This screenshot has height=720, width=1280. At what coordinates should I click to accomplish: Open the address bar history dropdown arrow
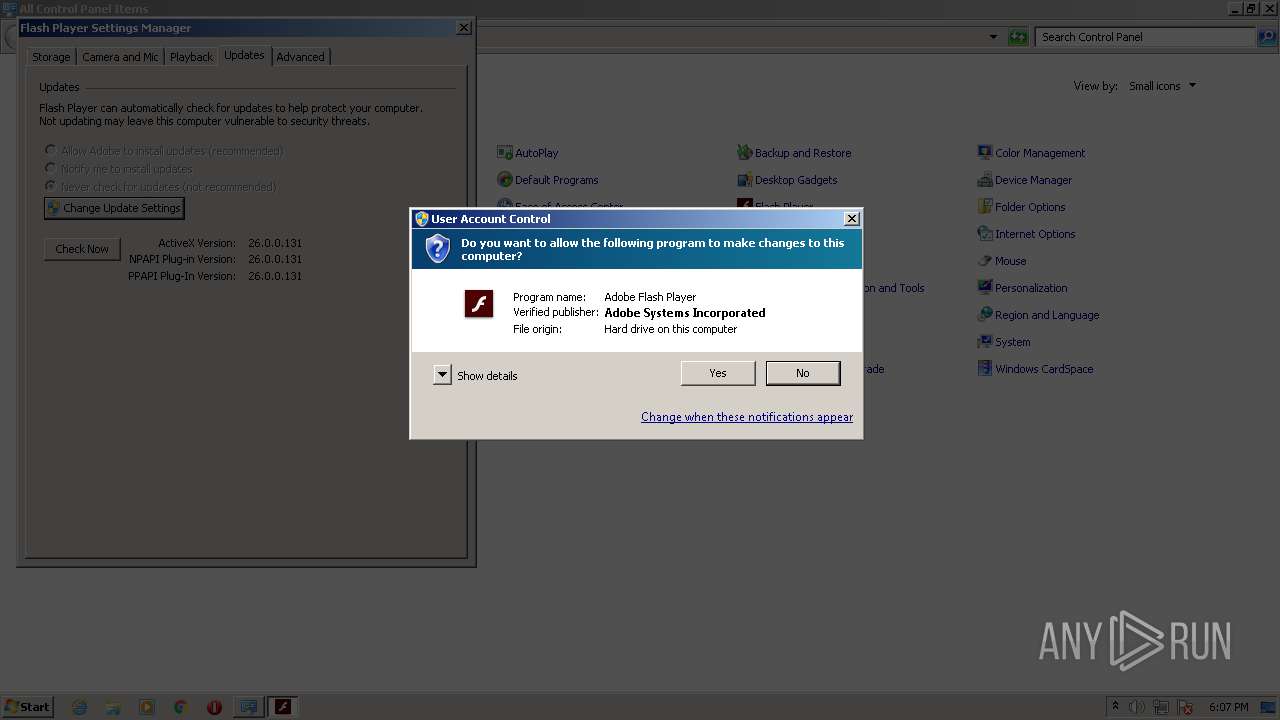pos(993,37)
